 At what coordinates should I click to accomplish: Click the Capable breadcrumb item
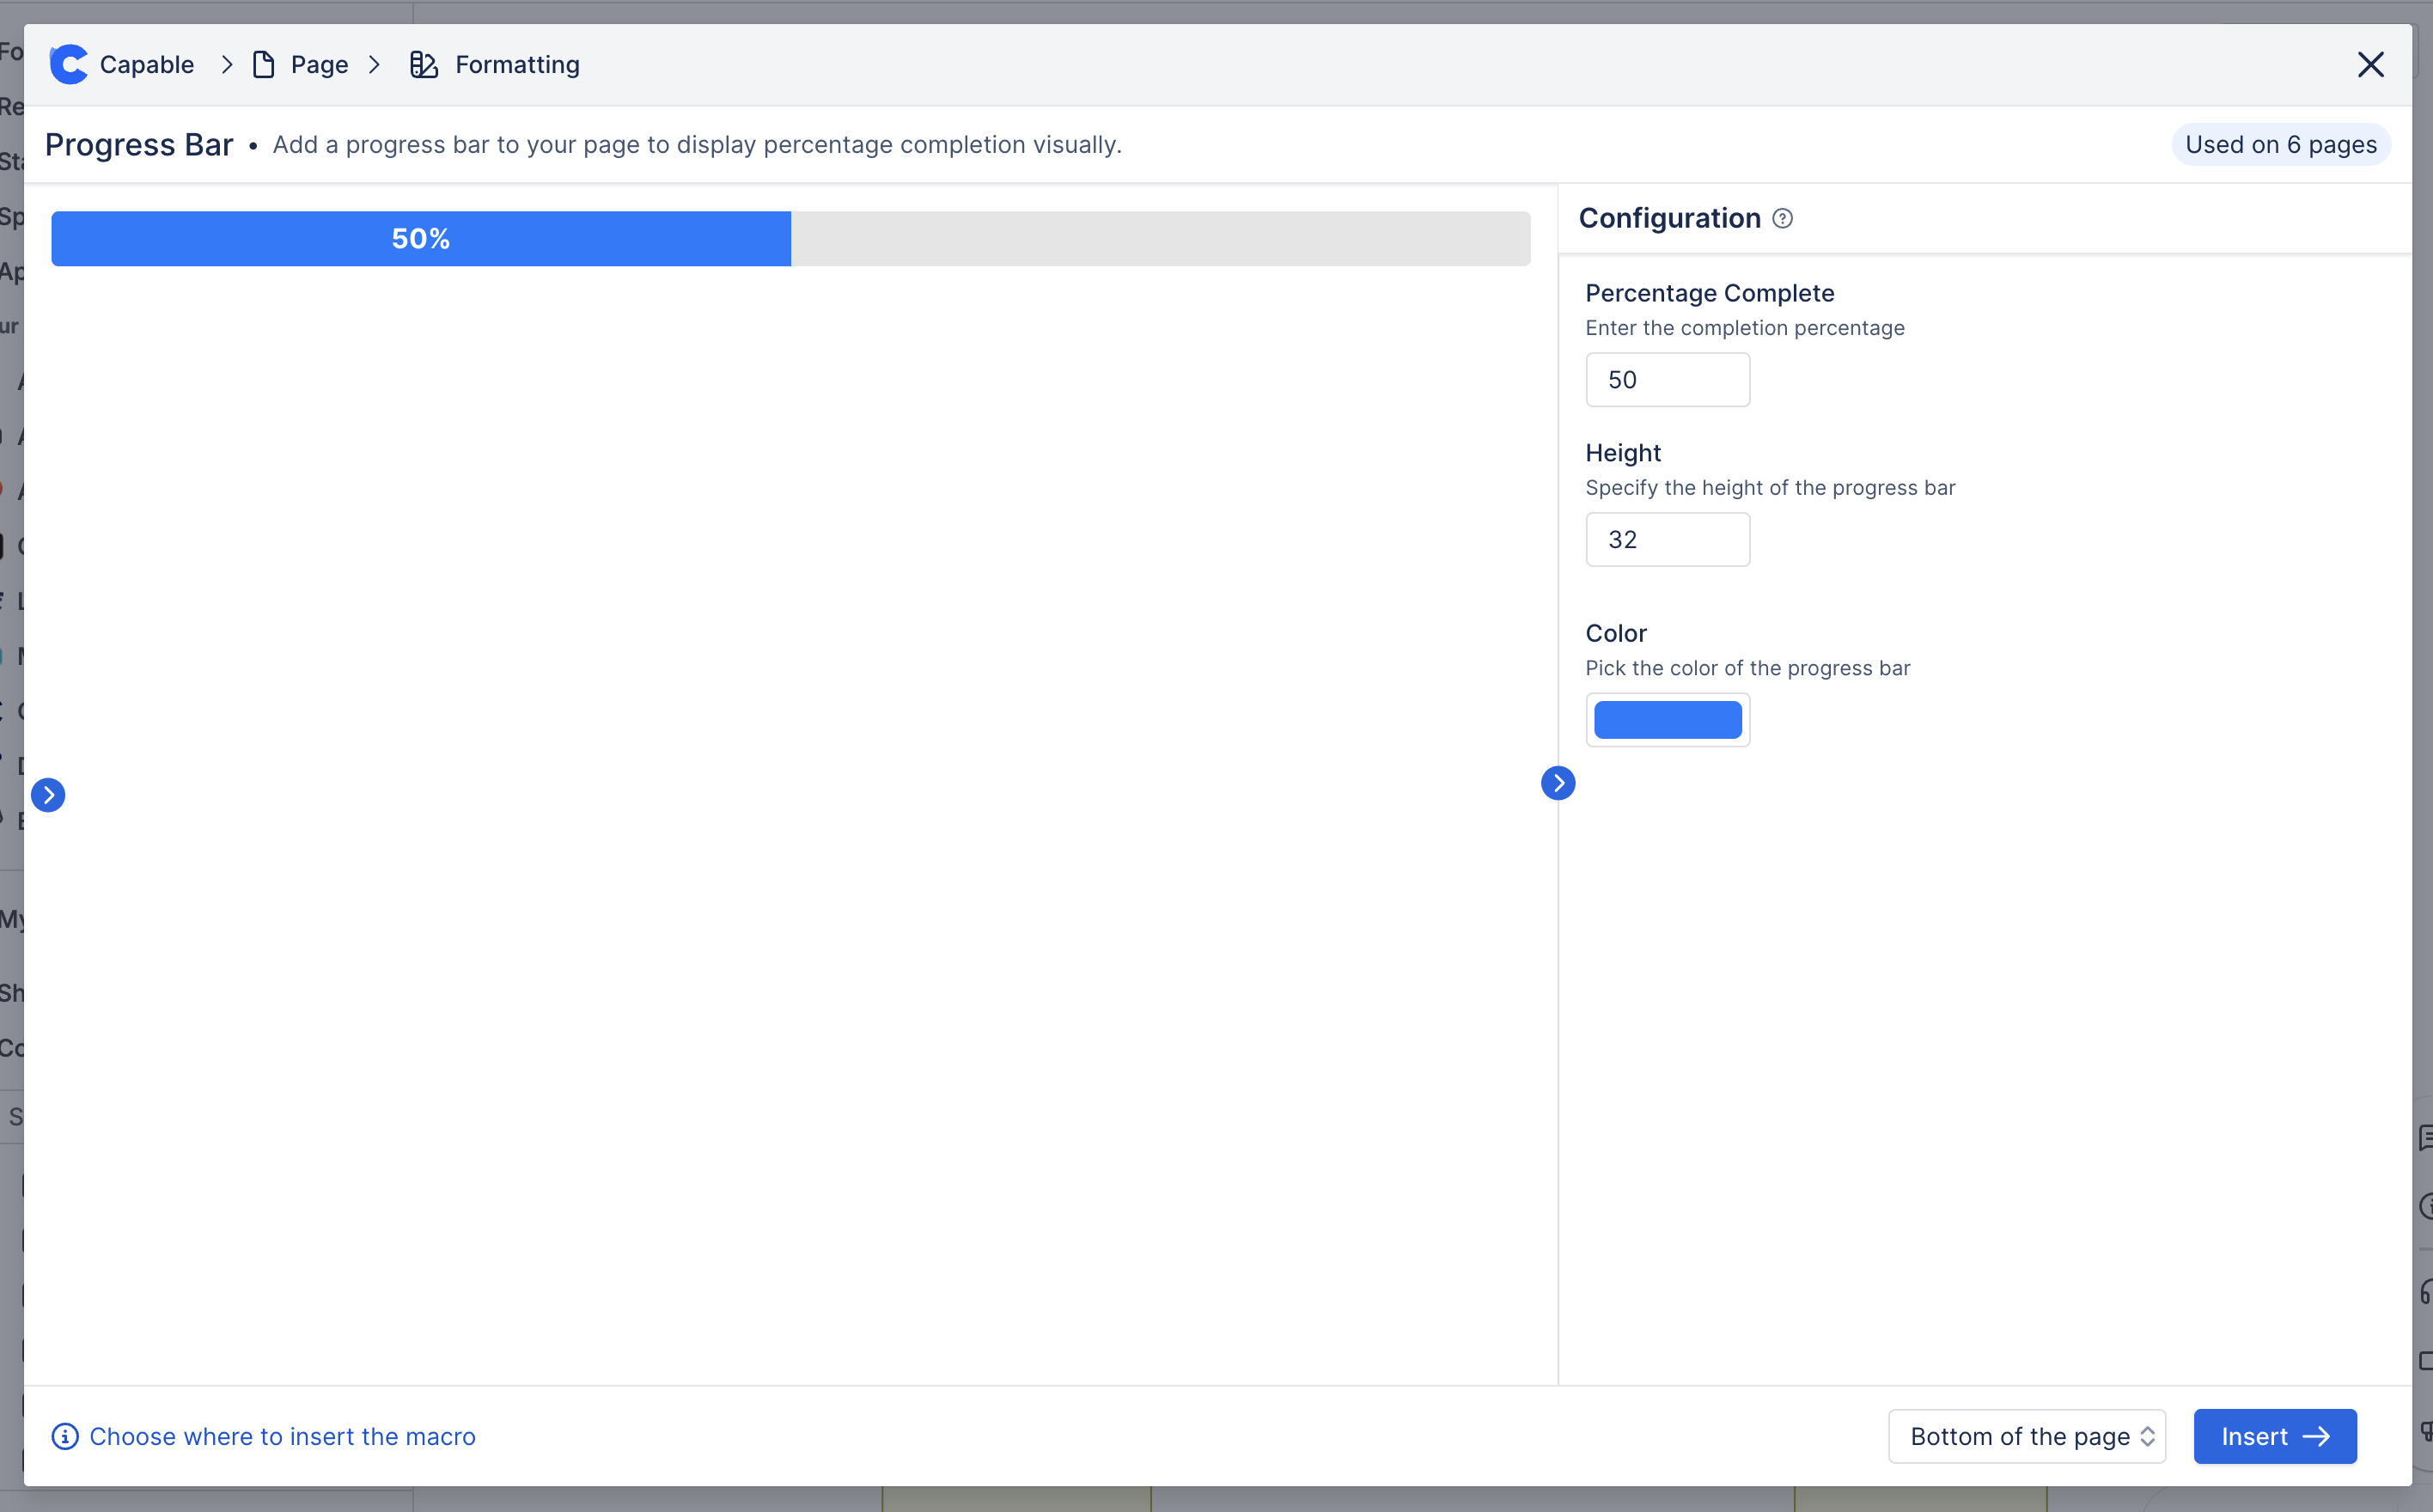[147, 65]
